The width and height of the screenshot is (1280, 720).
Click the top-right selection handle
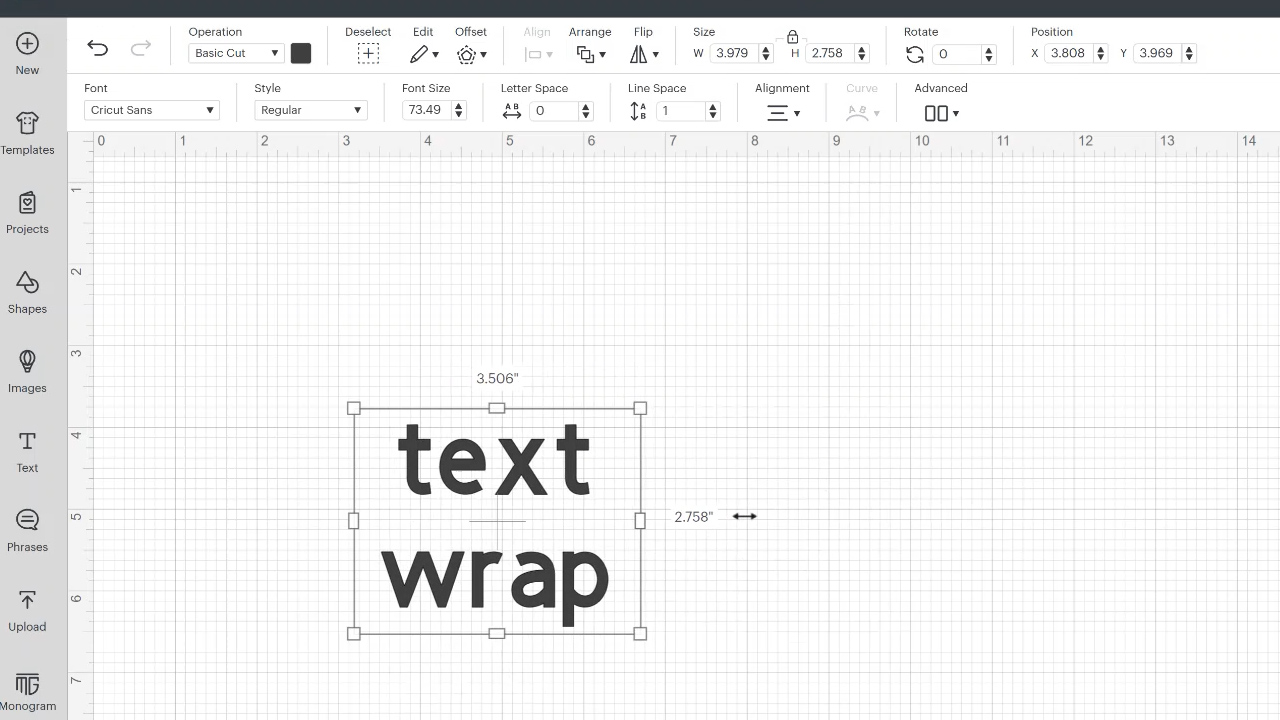(x=640, y=408)
